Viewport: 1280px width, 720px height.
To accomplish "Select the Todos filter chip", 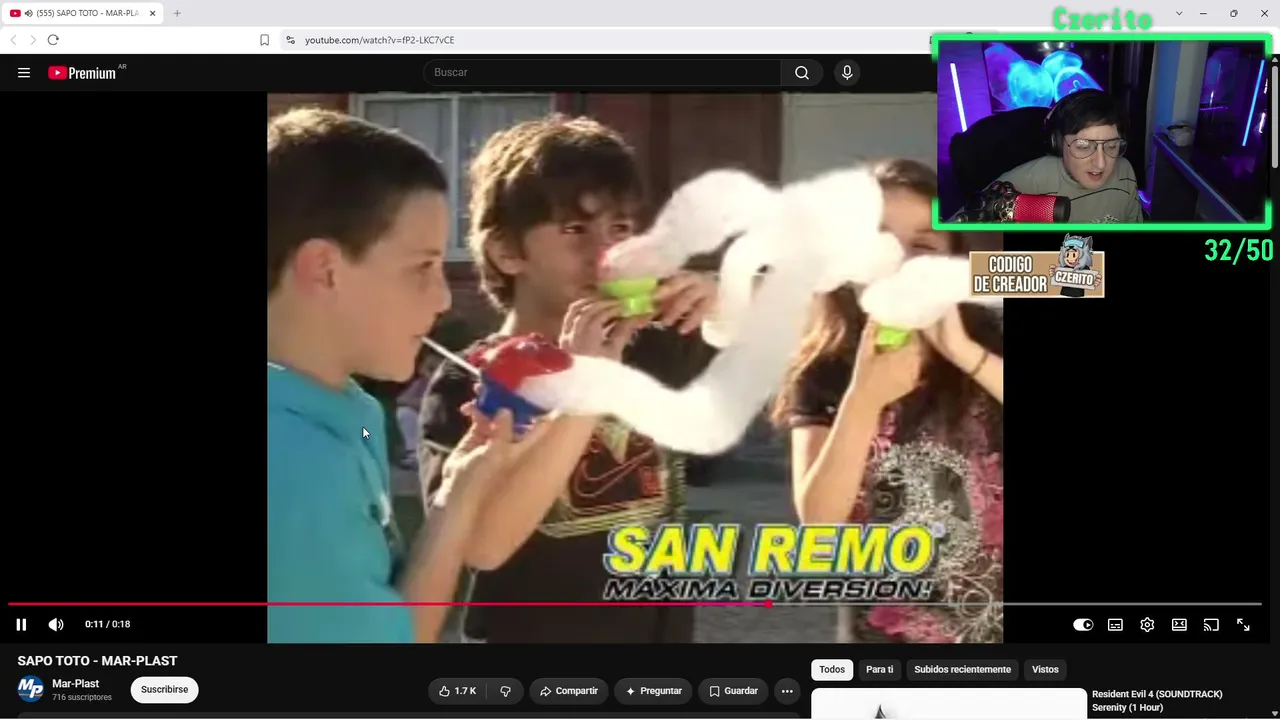I will coord(832,669).
